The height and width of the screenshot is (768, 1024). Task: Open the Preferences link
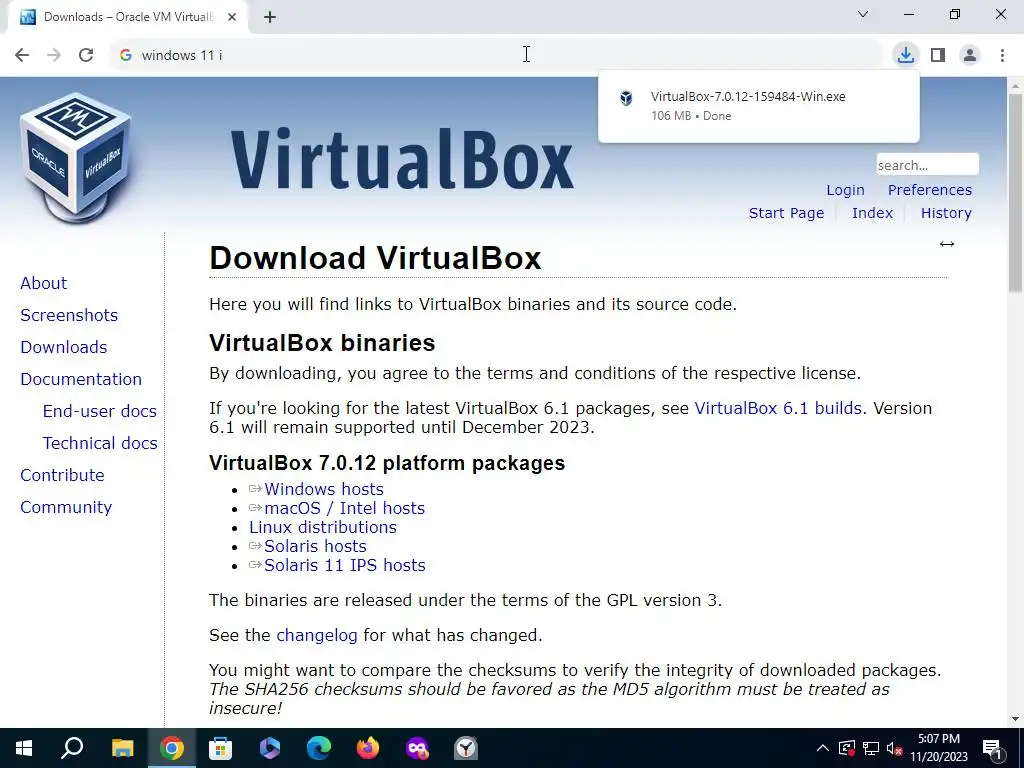click(x=929, y=190)
